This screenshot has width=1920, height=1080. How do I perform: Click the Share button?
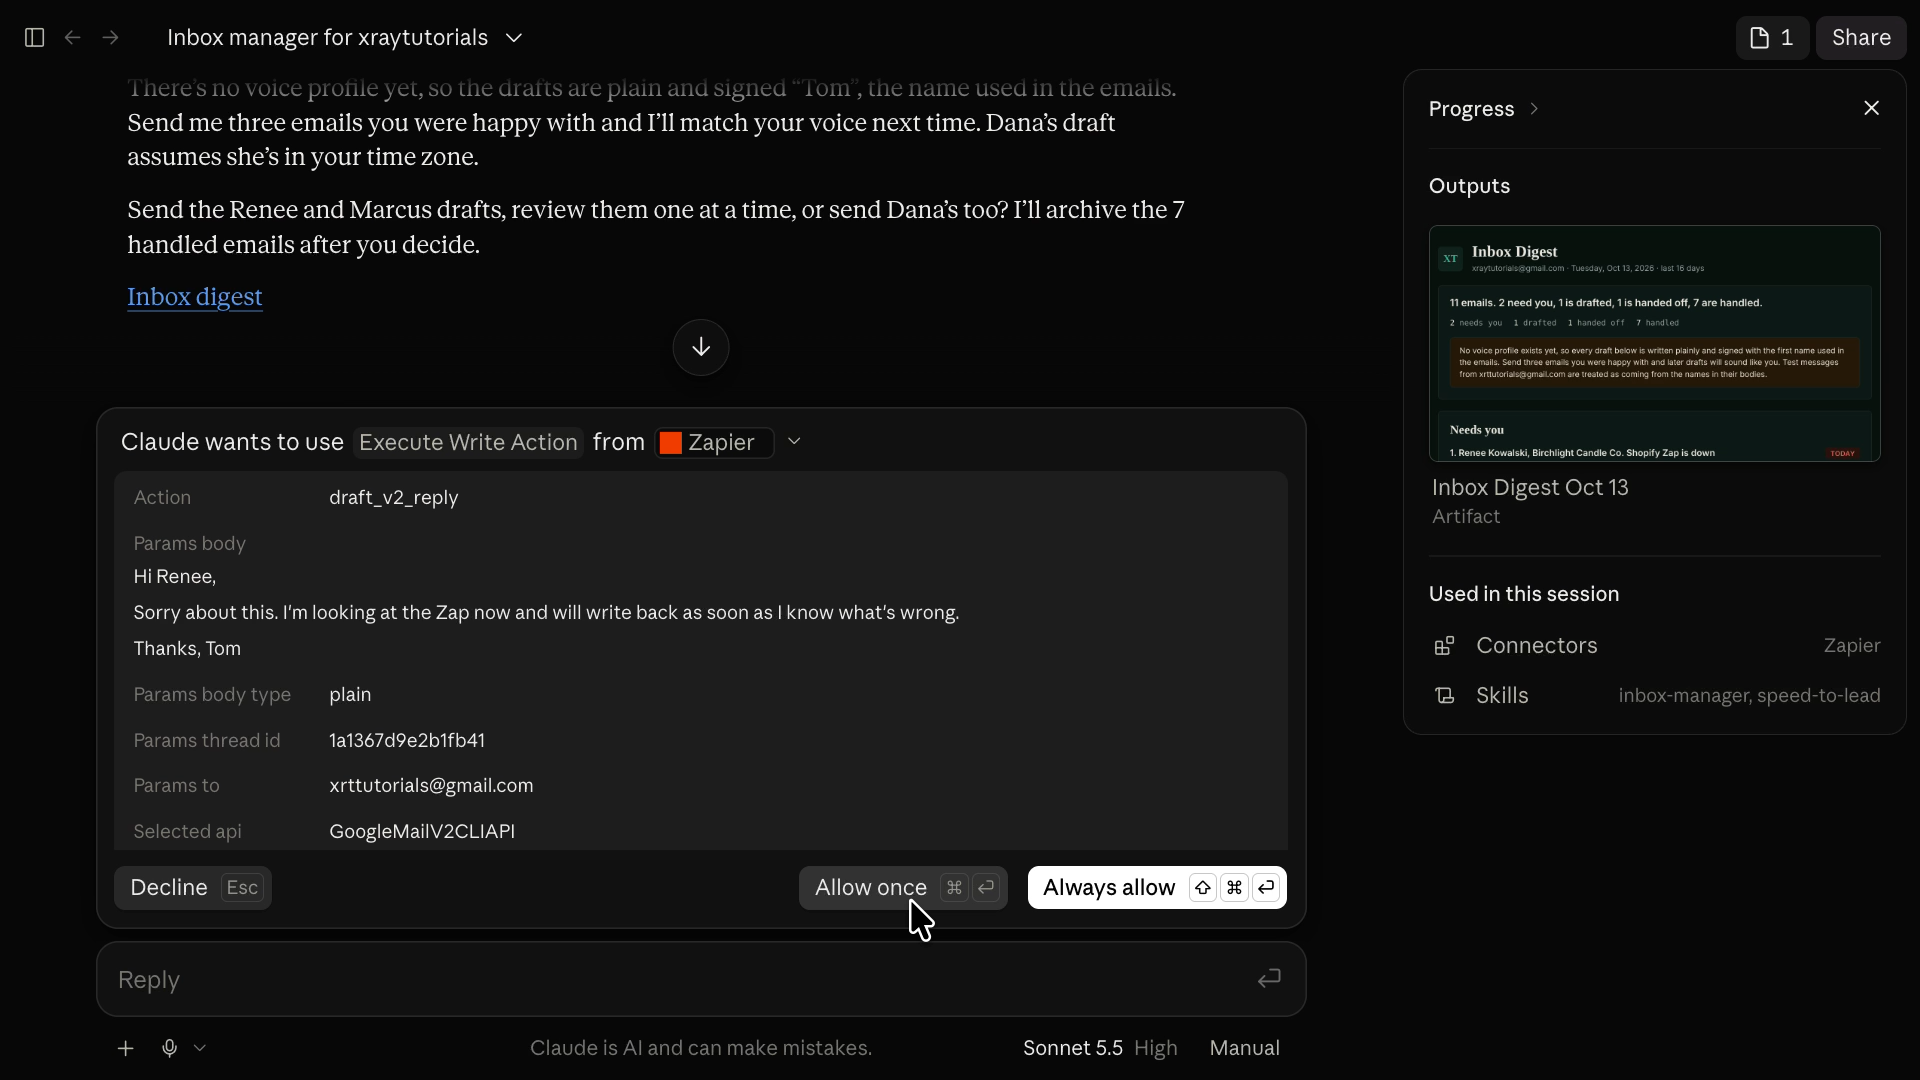(1861, 38)
